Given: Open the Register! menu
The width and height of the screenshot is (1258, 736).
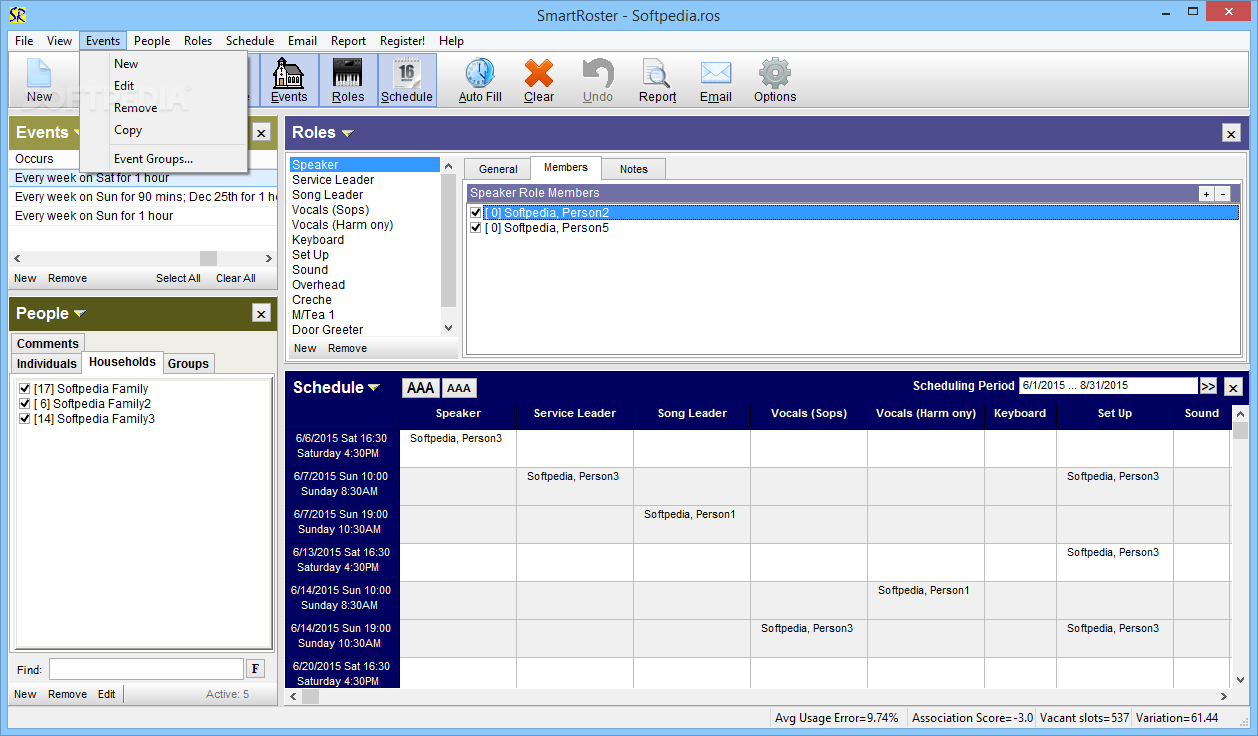Looking at the screenshot, I should click(x=402, y=41).
